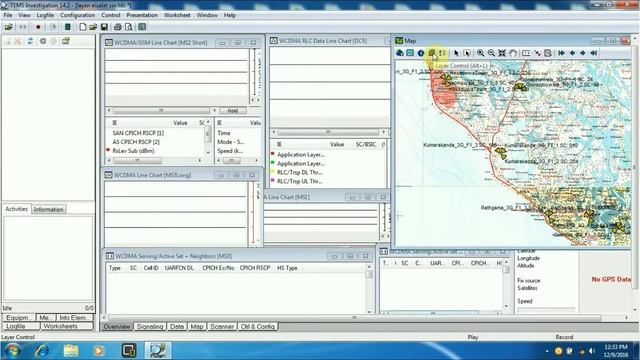640x360 pixels.
Task: Click the print preview icon
Action: (x=129, y=27)
